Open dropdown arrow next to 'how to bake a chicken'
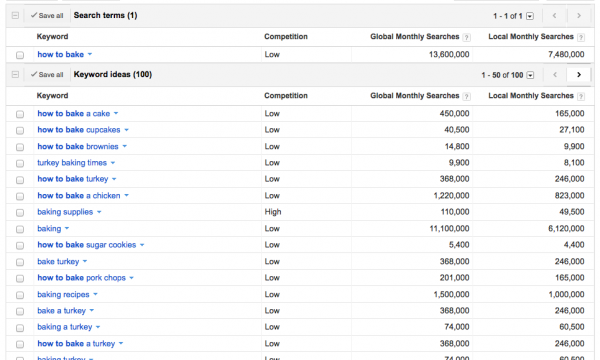The width and height of the screenshot is (600, 360). click(126, 195)
